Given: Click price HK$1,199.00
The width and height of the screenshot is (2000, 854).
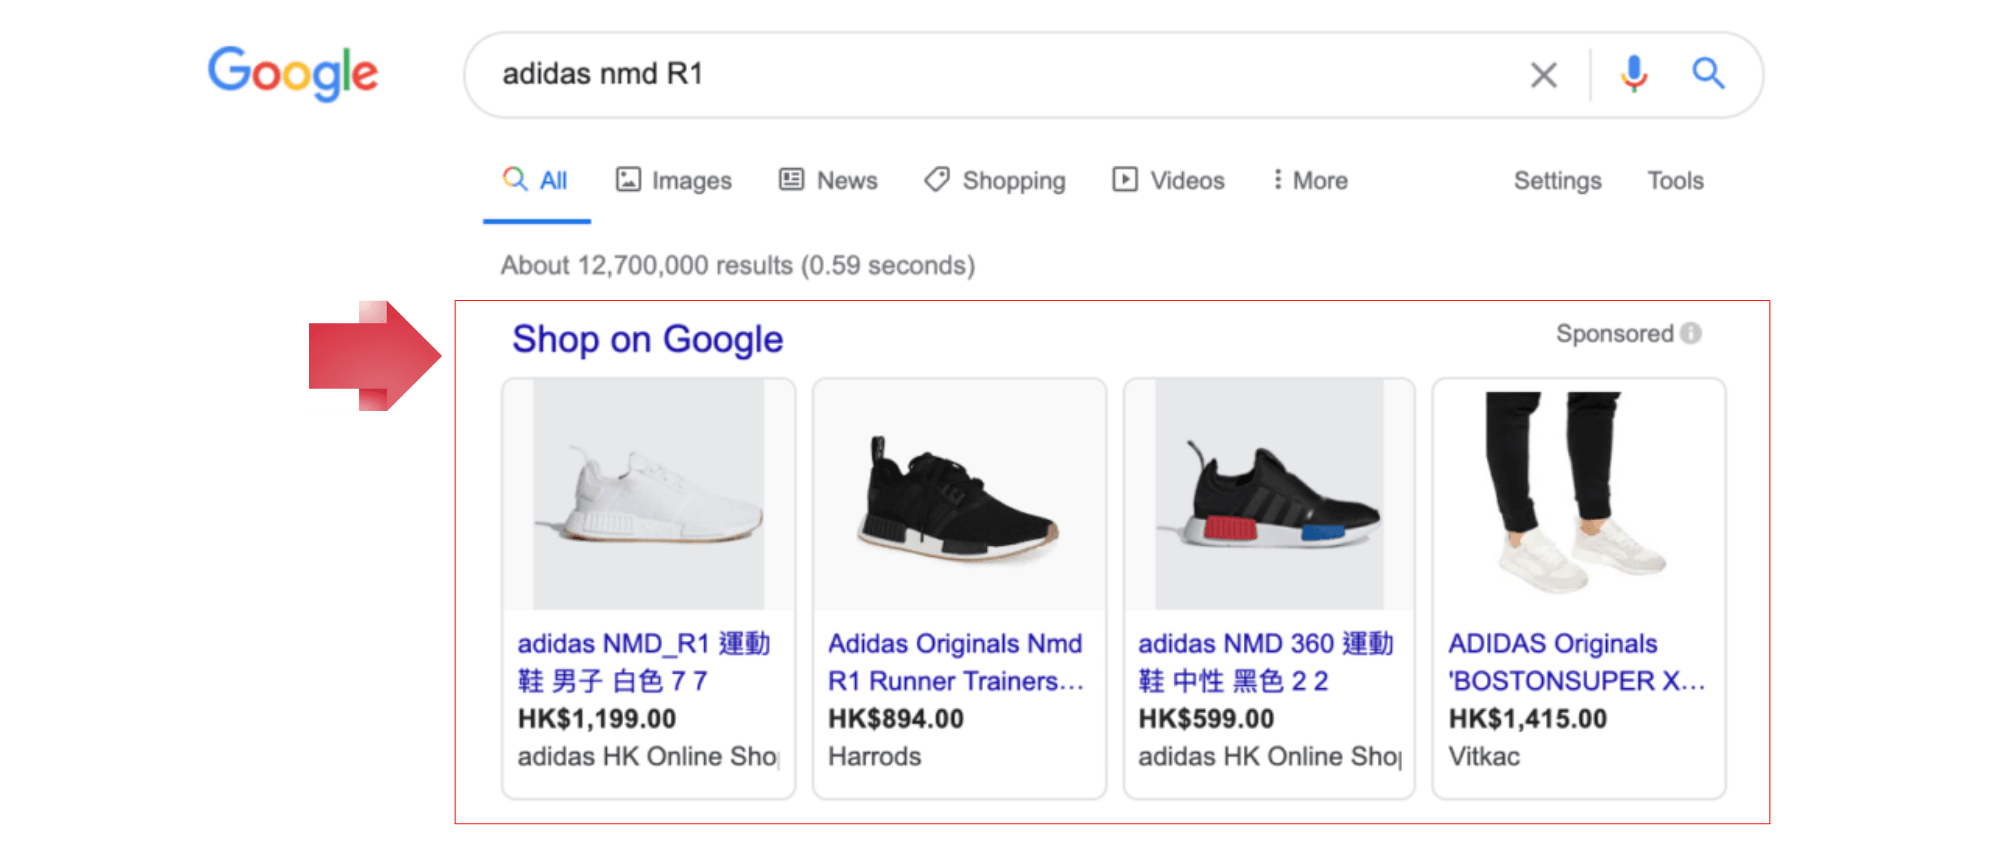Looking at the screenshot, I should click(x=597, y=719).
